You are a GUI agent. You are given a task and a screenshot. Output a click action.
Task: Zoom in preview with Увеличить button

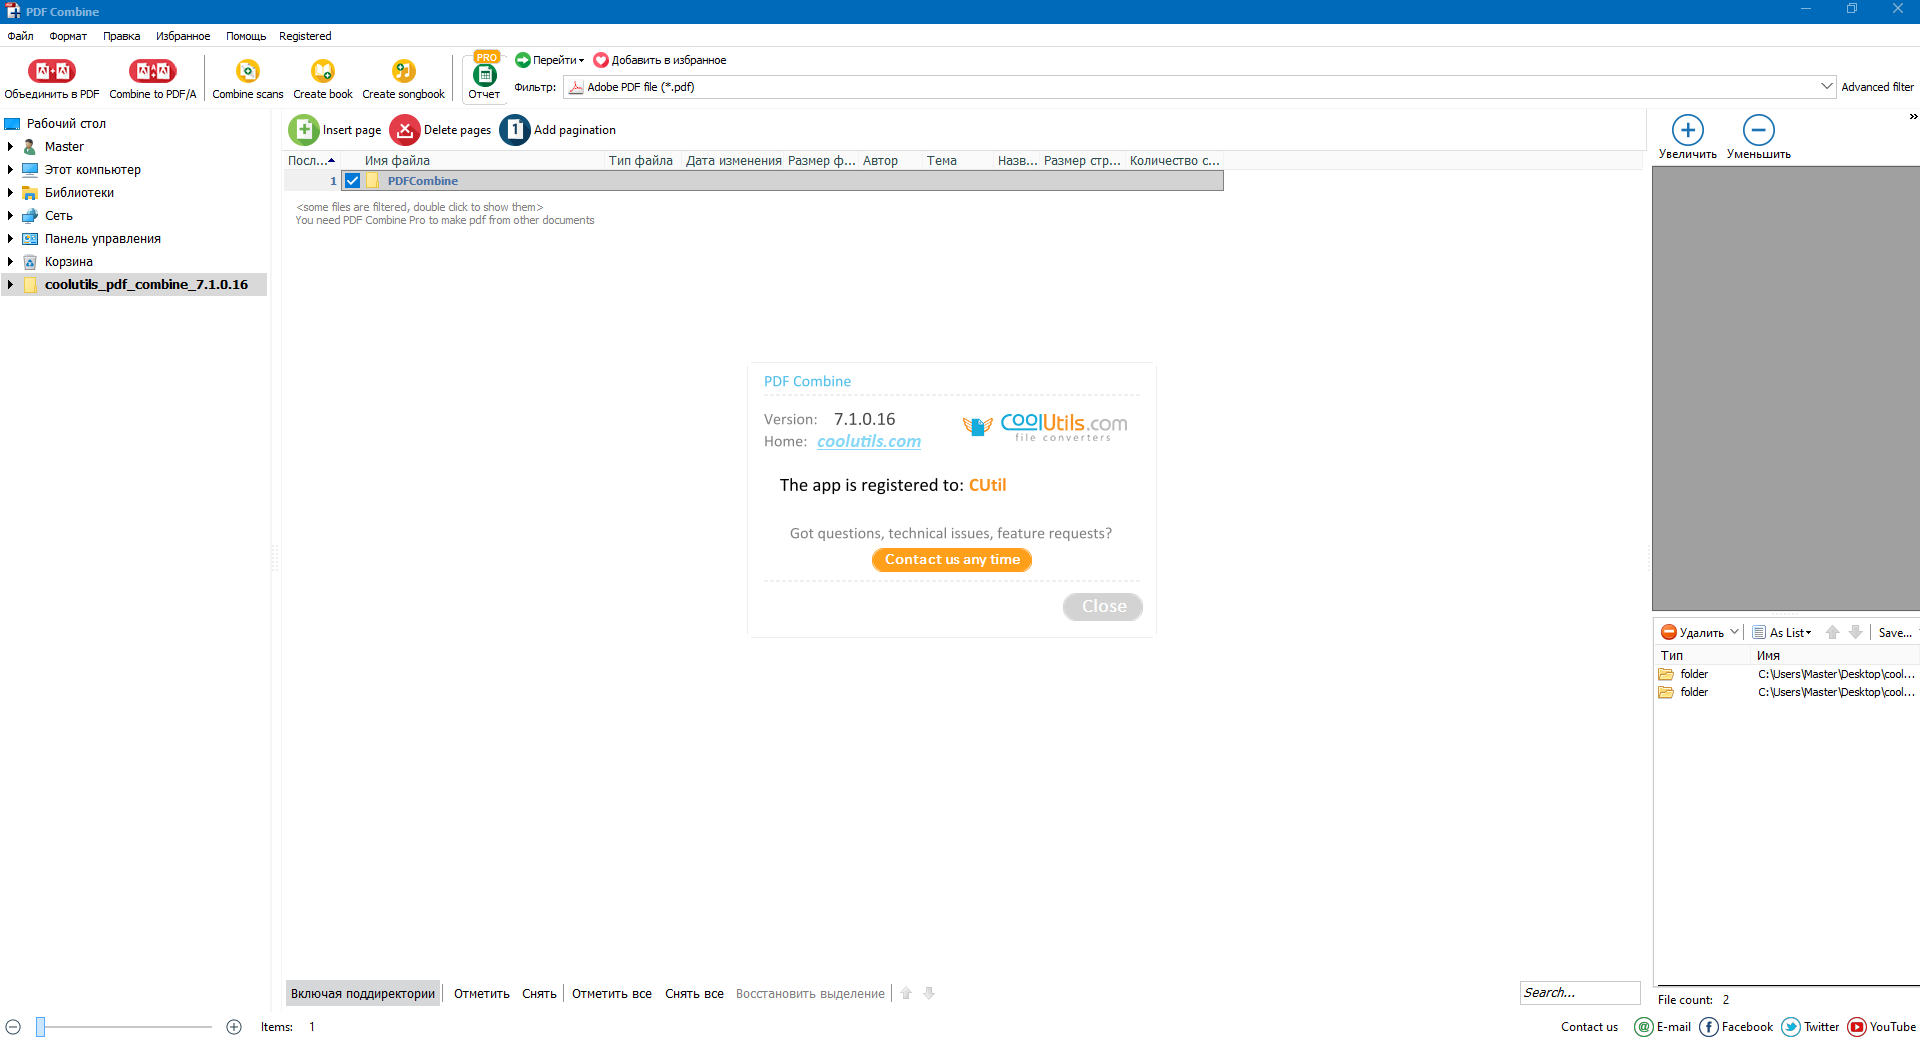pos(1687,131)
